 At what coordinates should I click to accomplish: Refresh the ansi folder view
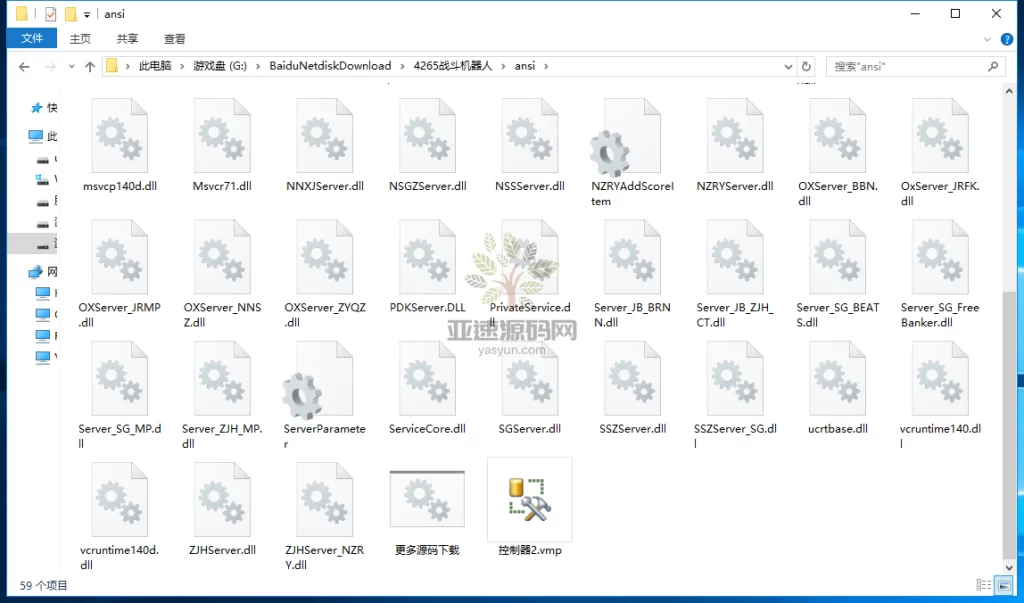806,66
